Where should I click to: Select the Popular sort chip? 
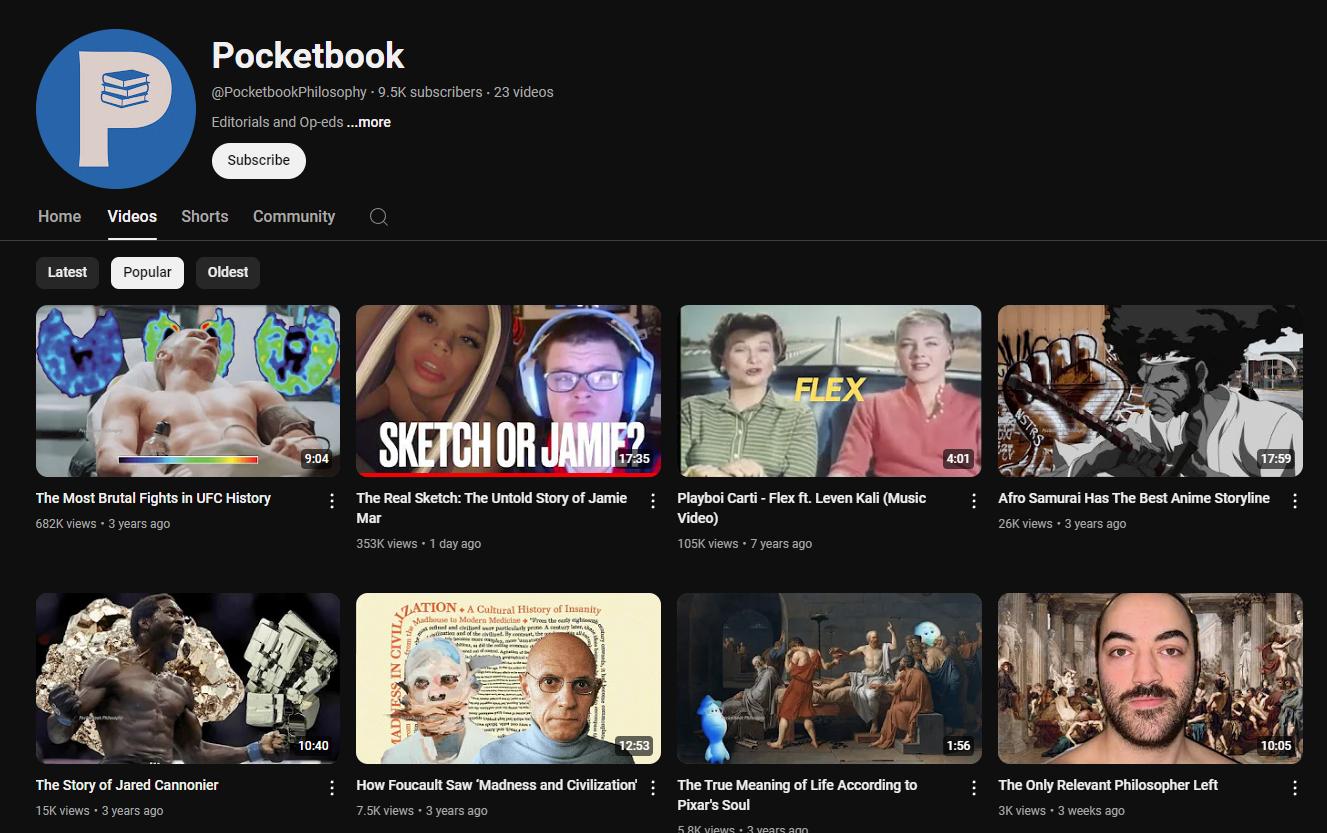point(147,272)
